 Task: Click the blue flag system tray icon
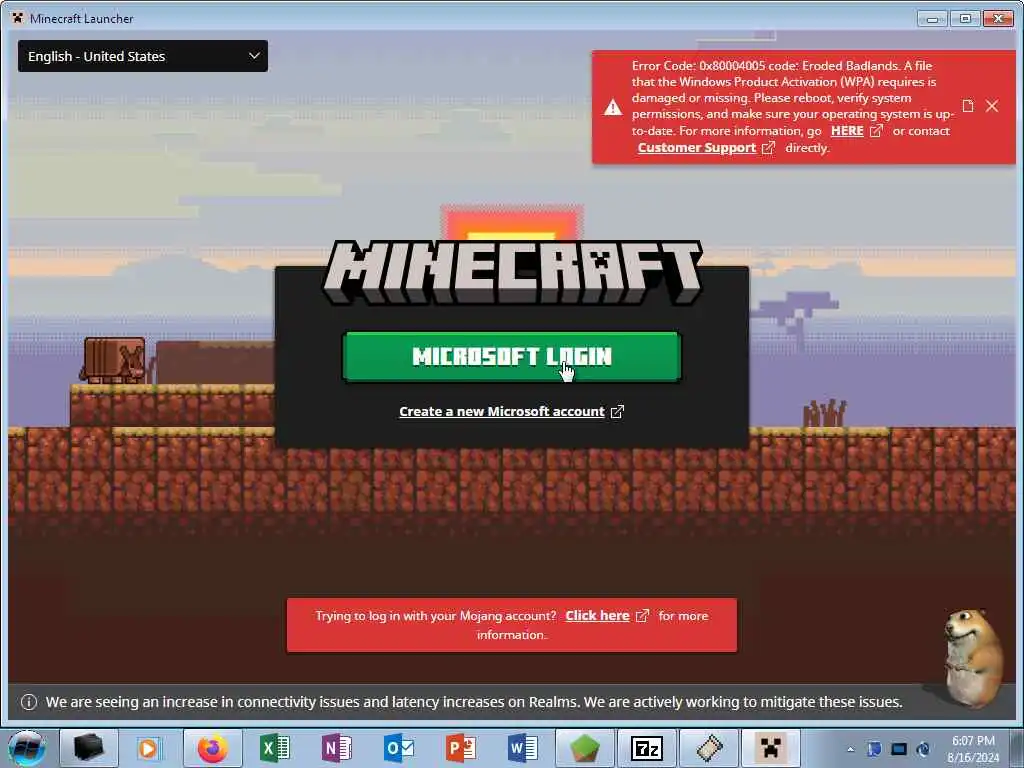(874, 749)
